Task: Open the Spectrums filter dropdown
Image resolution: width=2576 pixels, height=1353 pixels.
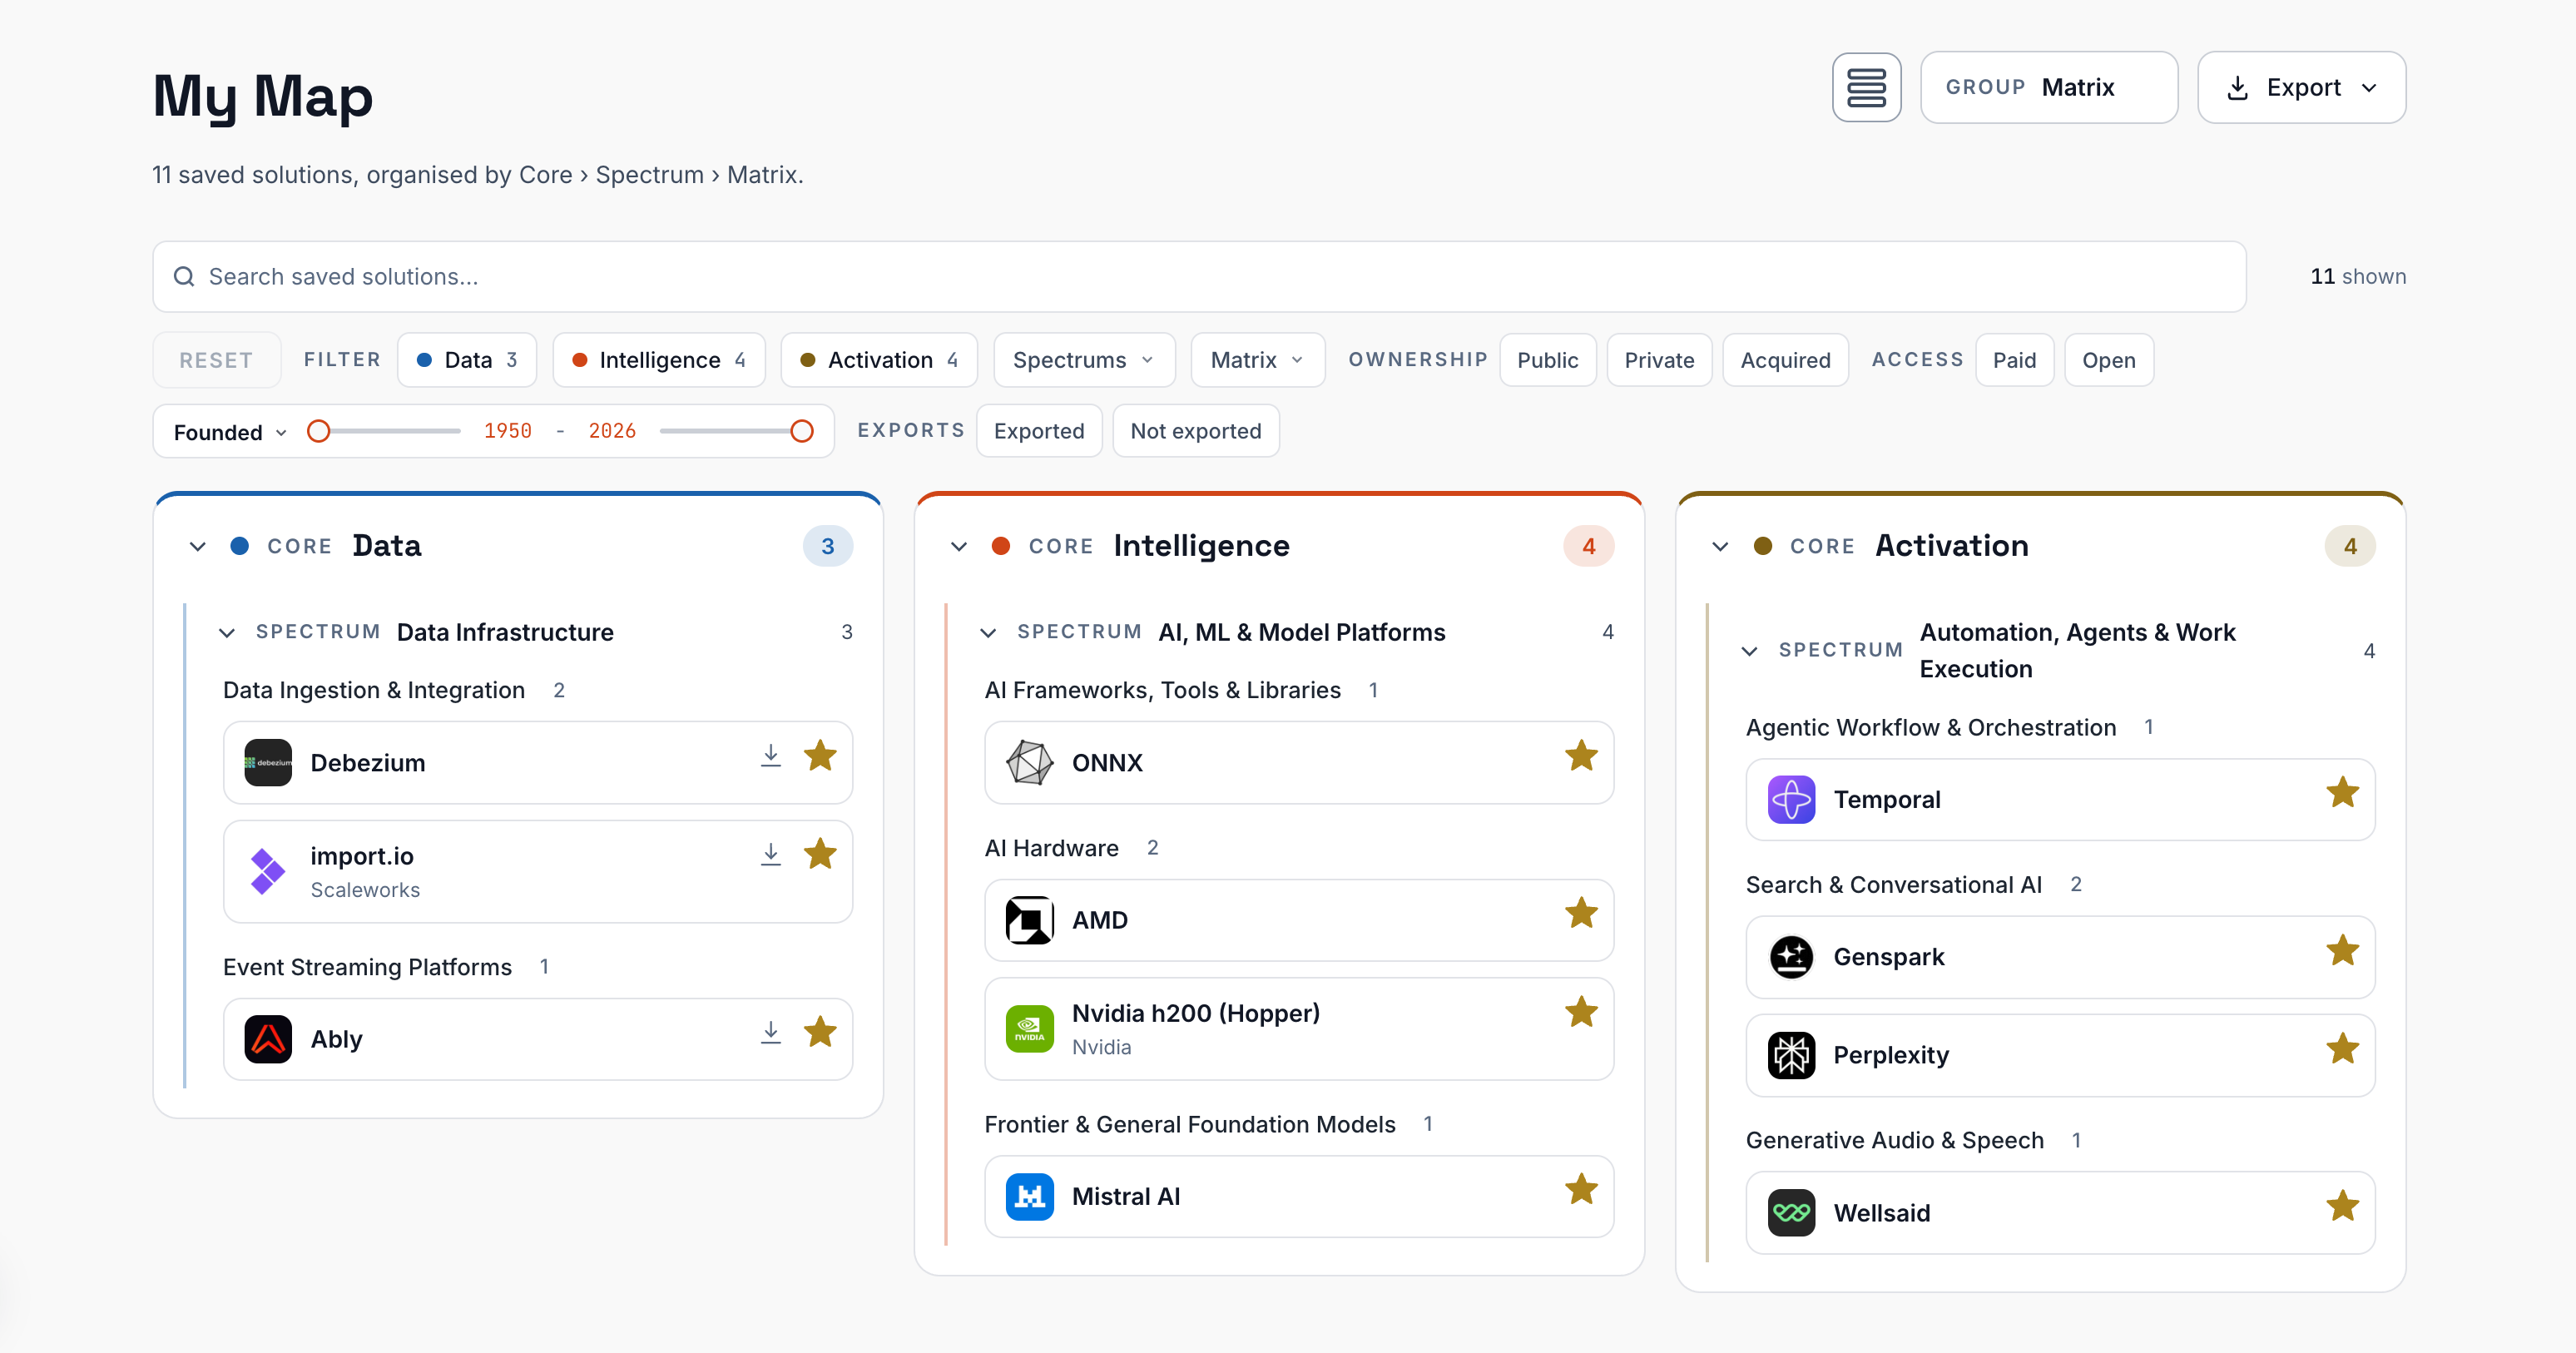Action: click(x=1084, y=360)
